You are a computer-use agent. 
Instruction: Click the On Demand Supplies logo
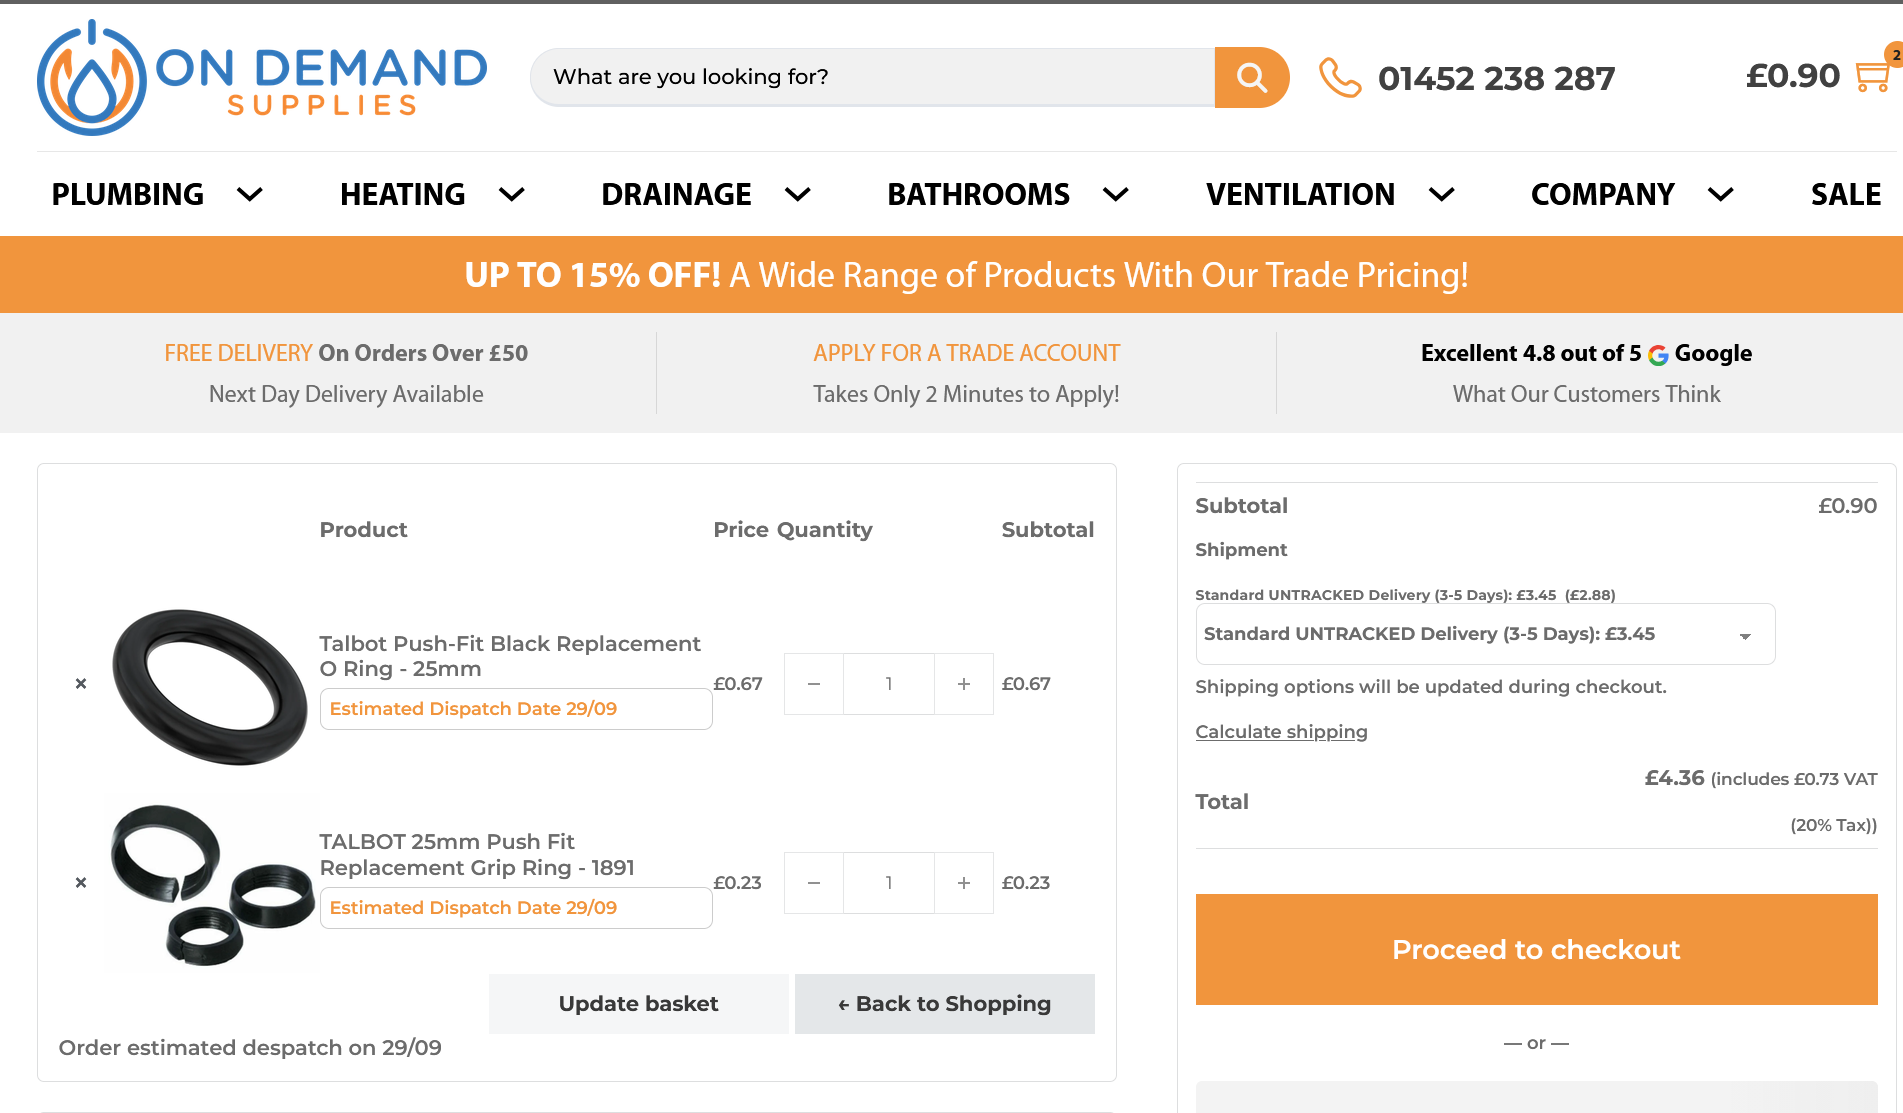262,78
